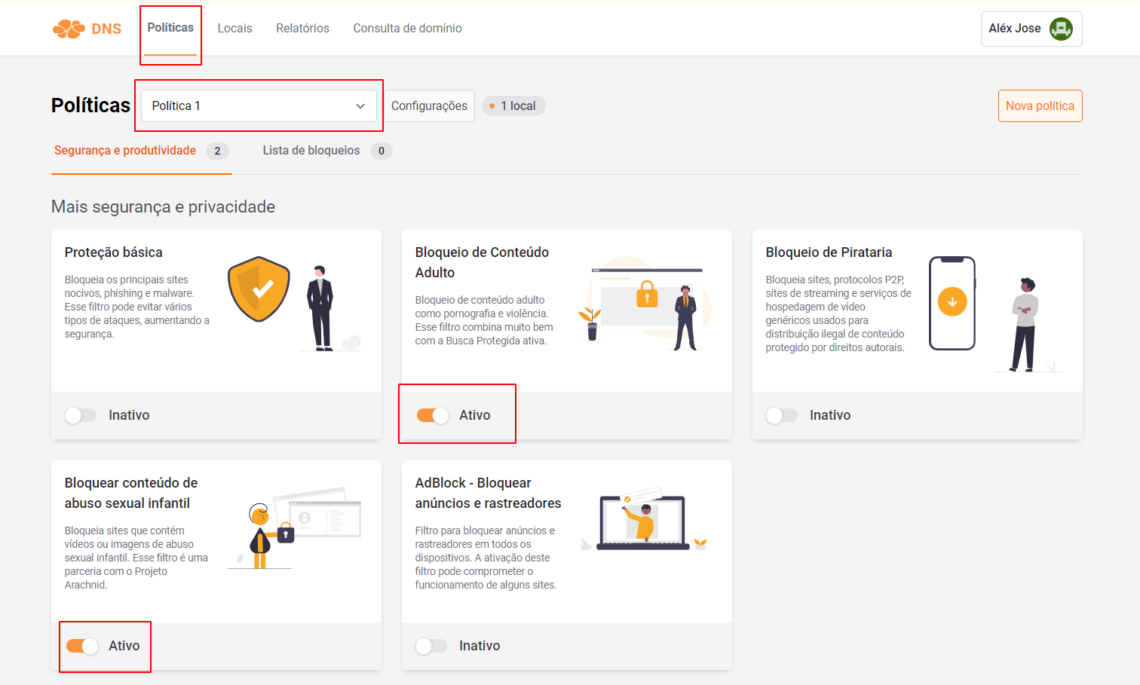Click the 1 local badge
This screenshot has height=685, width=1140.
pos(513,106)
